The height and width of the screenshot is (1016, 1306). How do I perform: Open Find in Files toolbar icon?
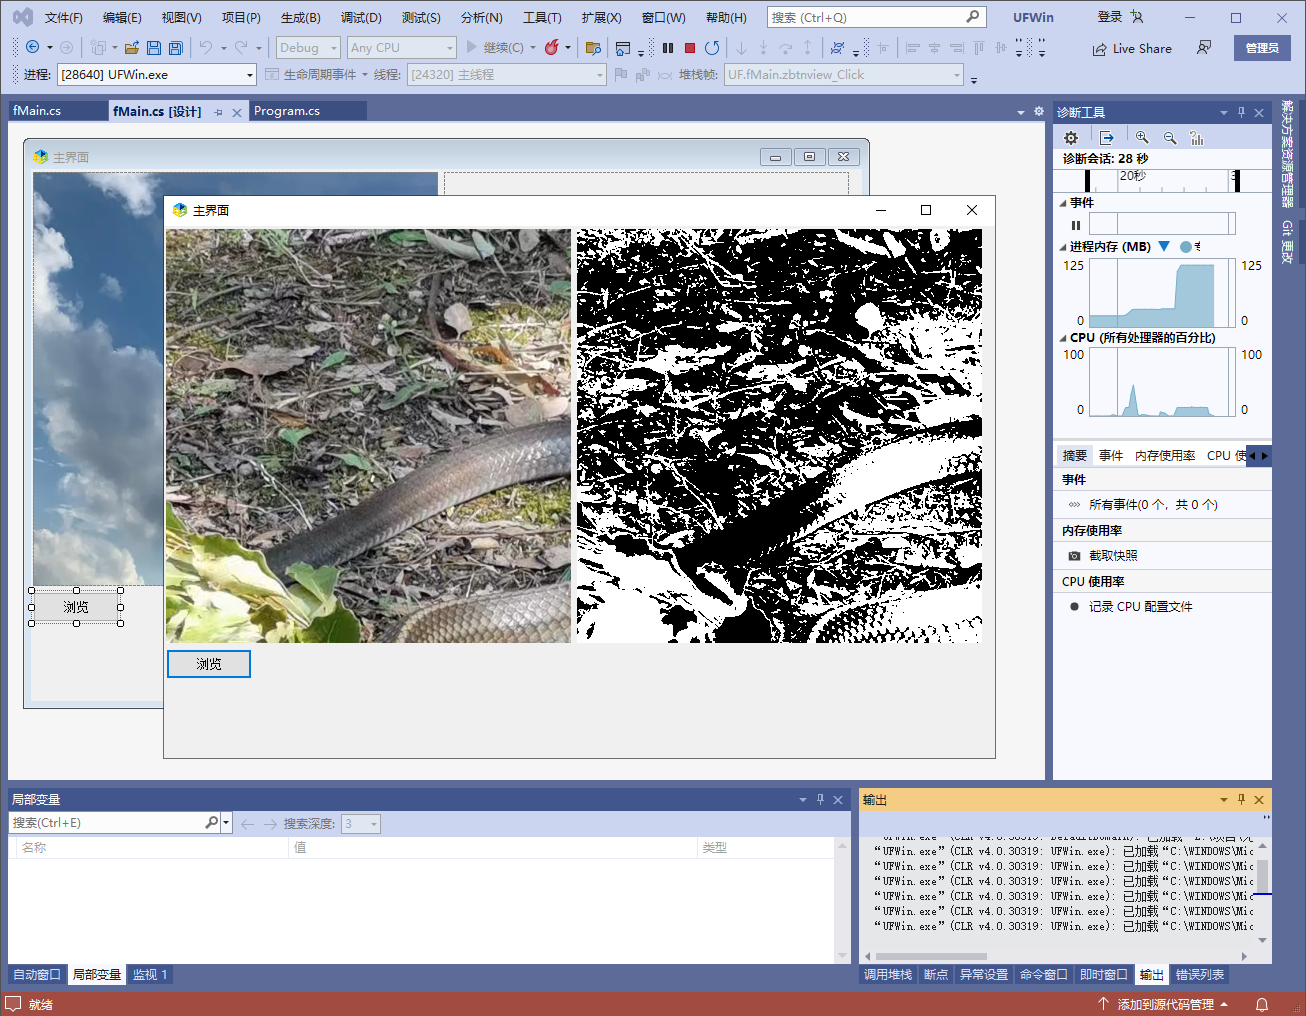point(593,48)
